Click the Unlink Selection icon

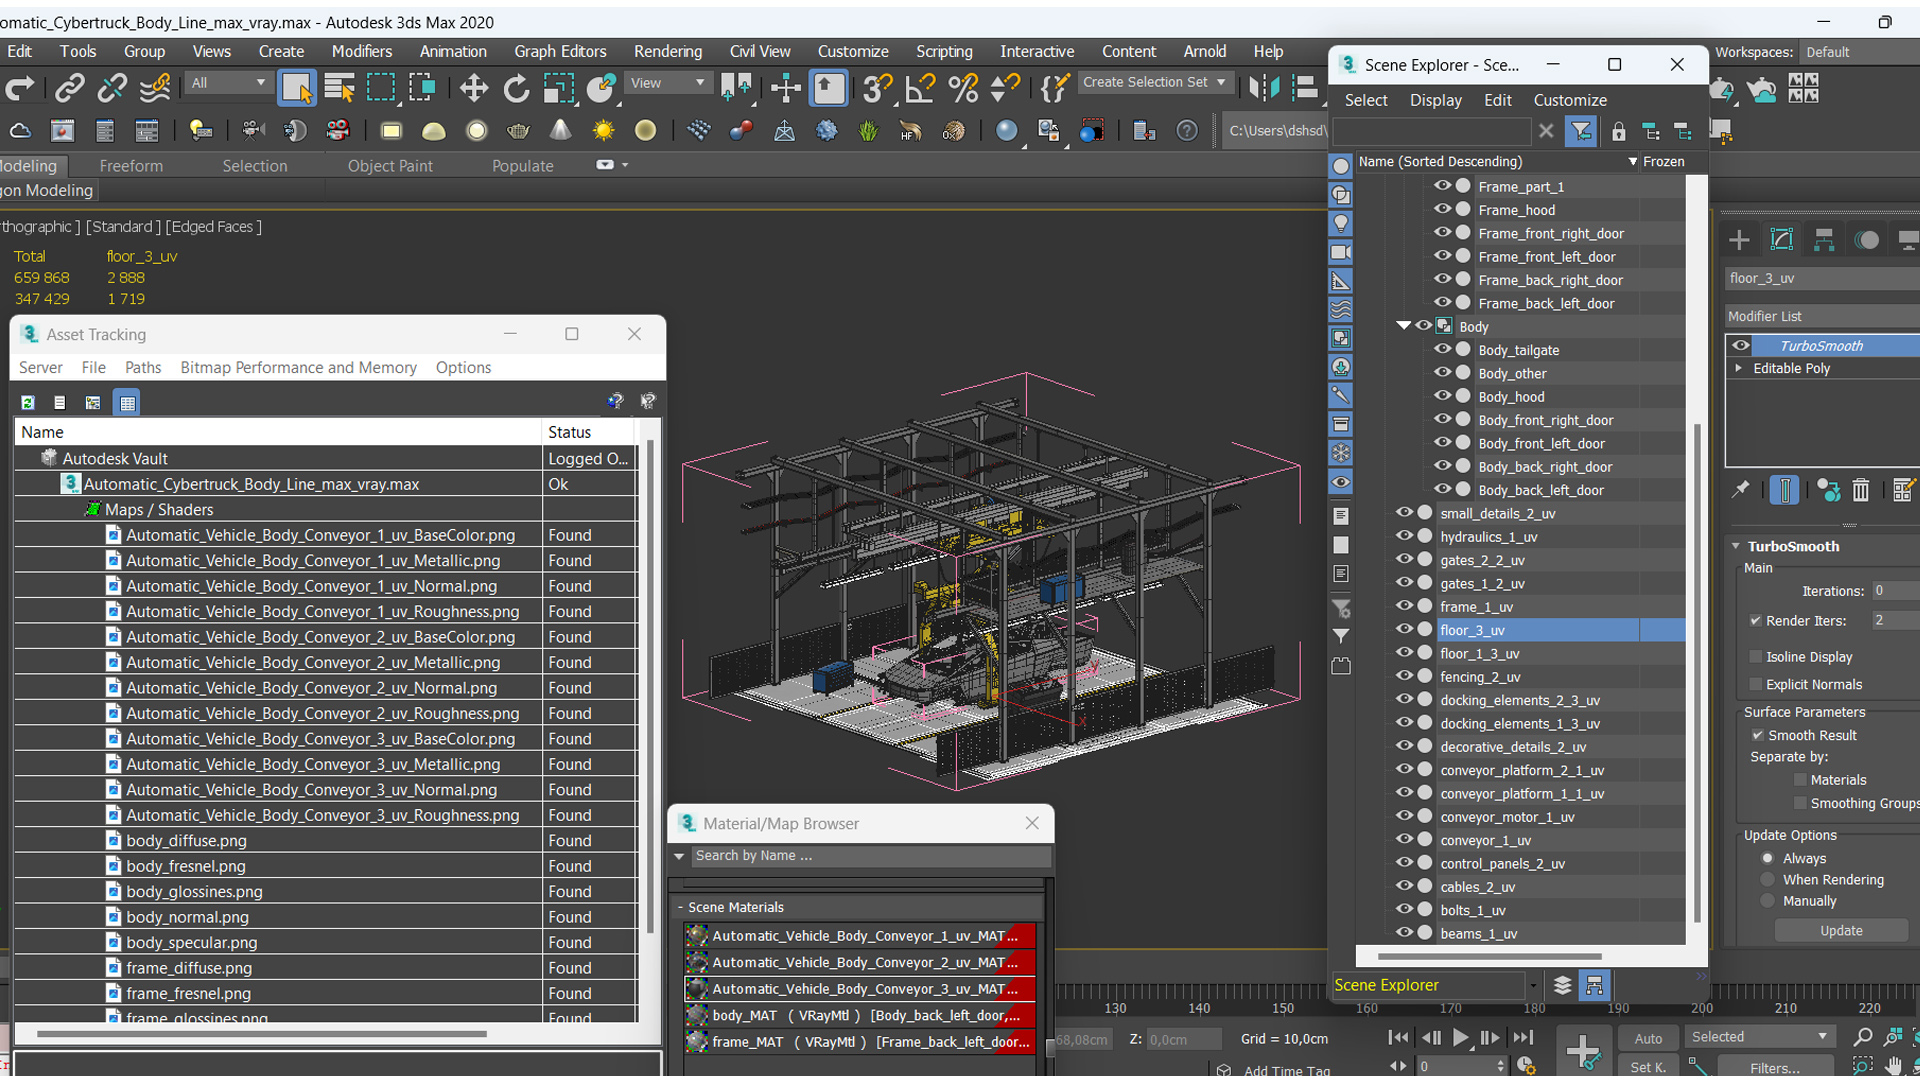[x=112, y=88]
